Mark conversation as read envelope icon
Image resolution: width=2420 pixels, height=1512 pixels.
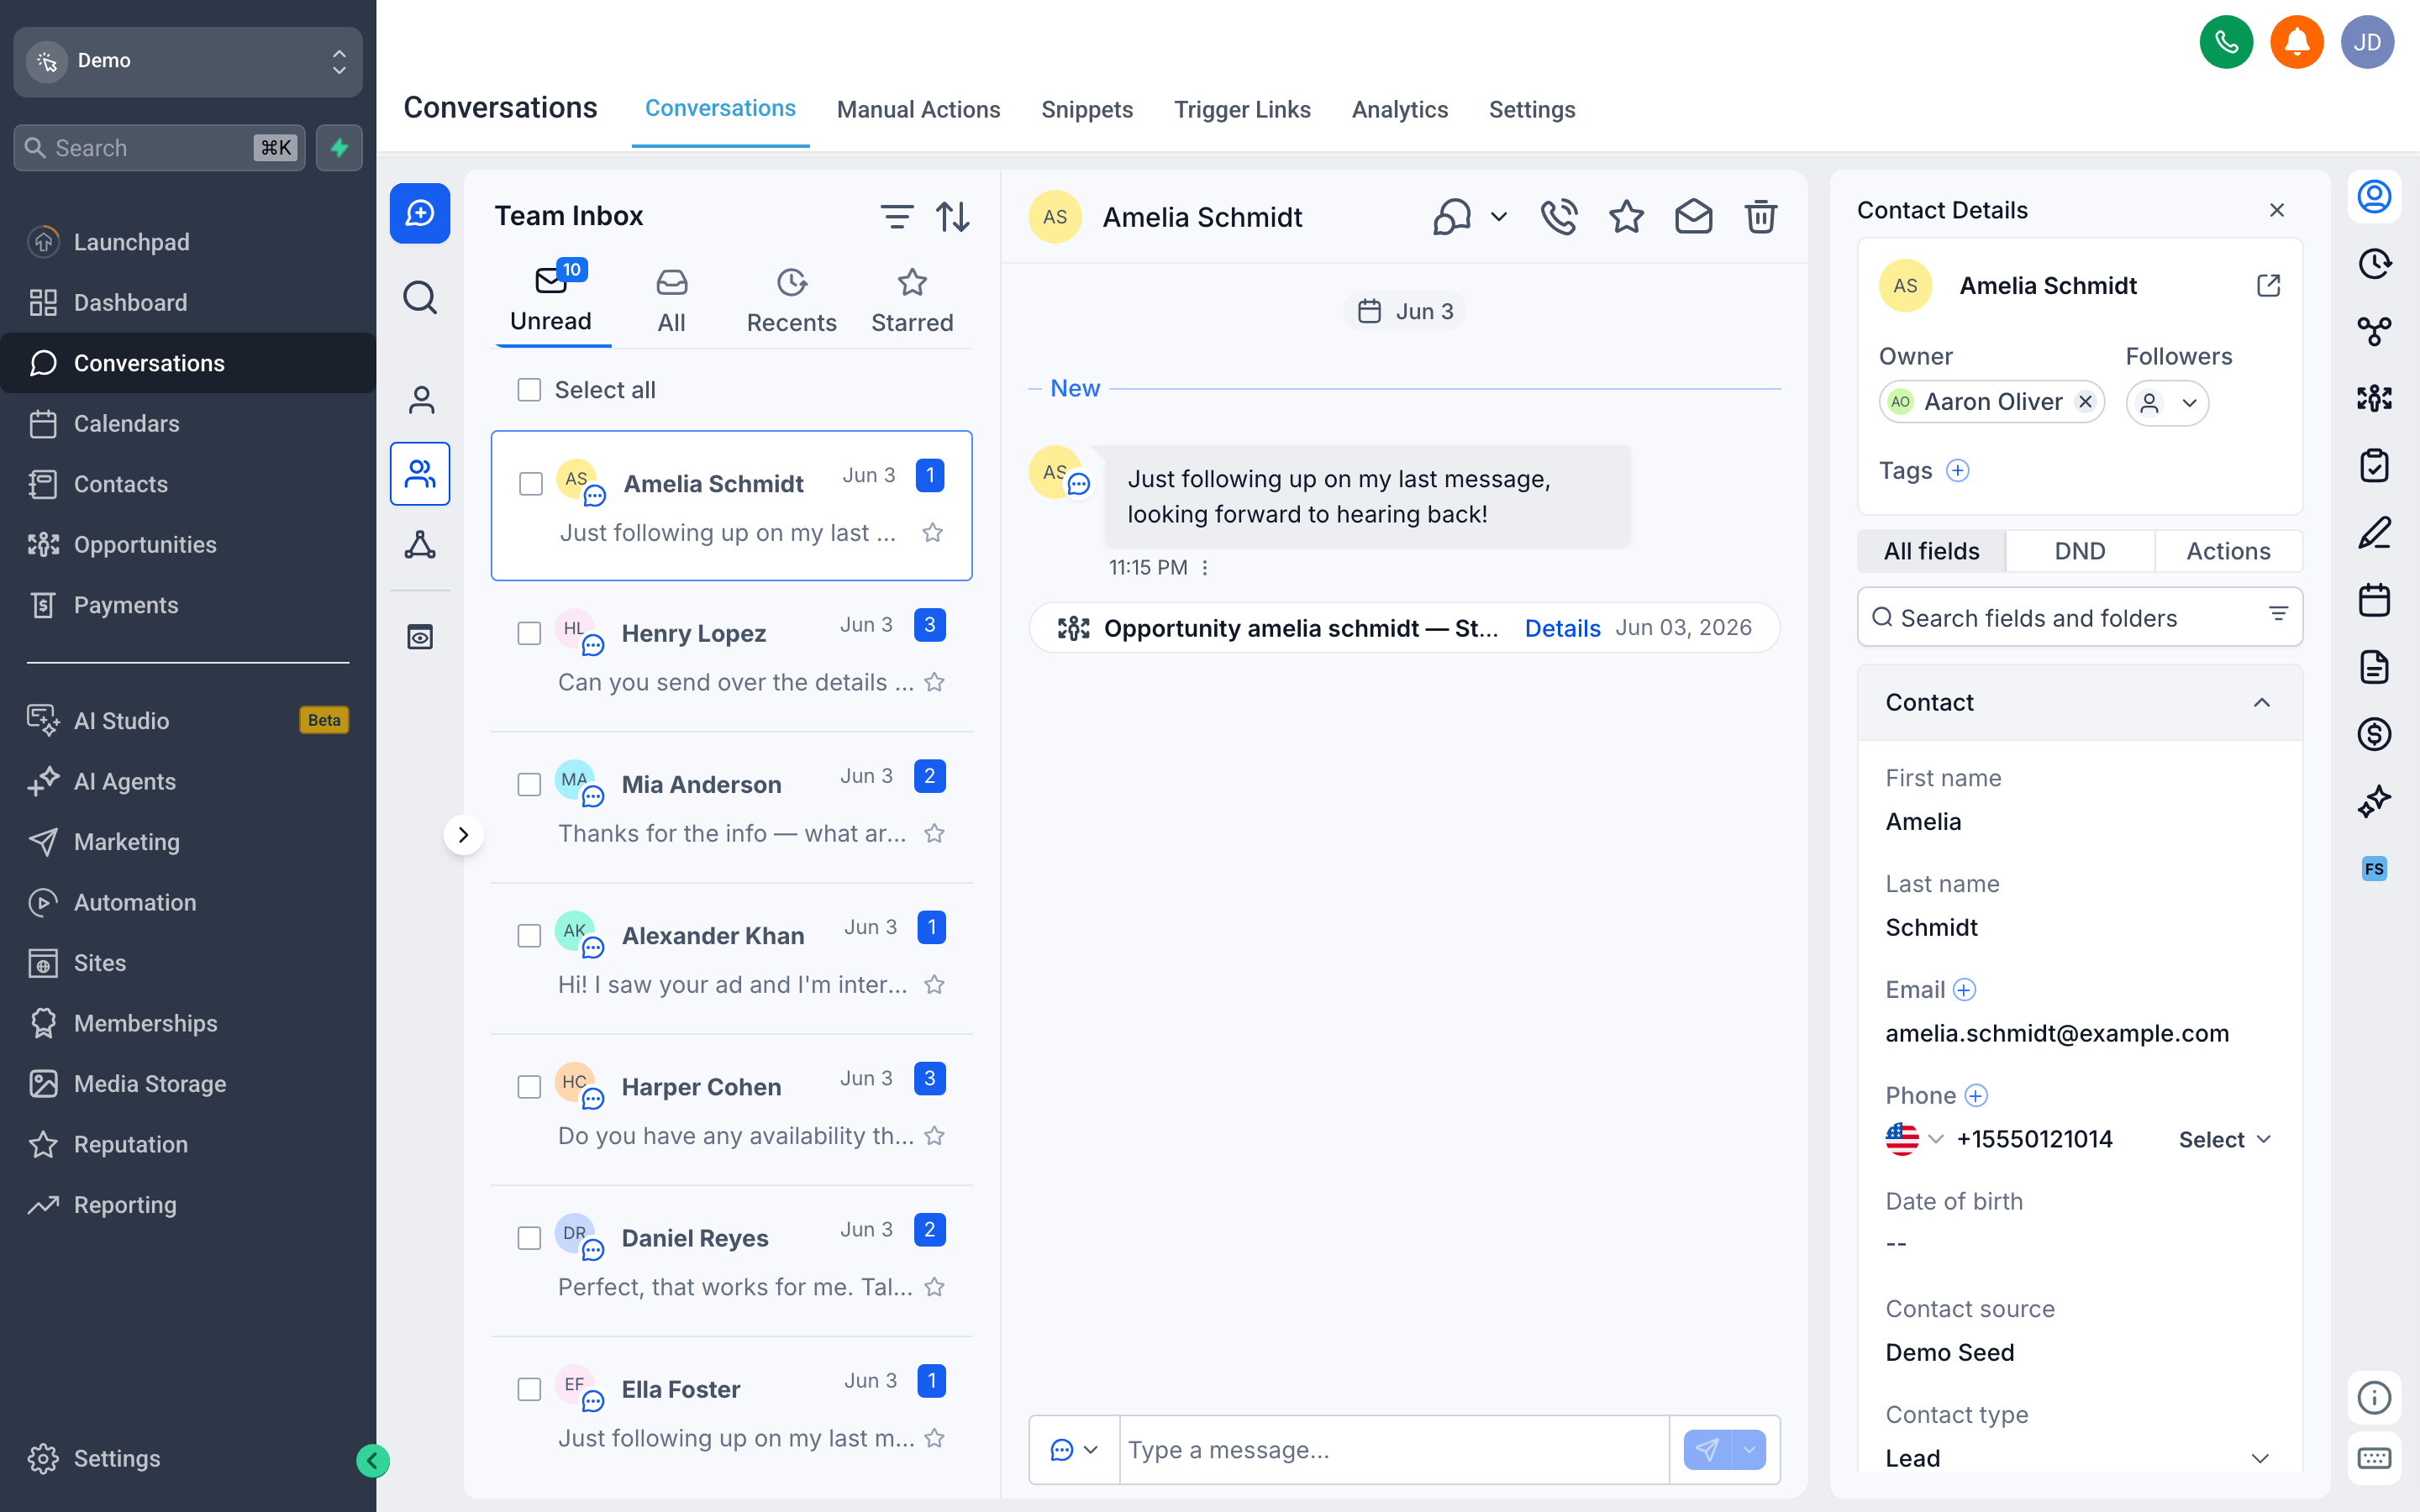tap(1693, 216)
